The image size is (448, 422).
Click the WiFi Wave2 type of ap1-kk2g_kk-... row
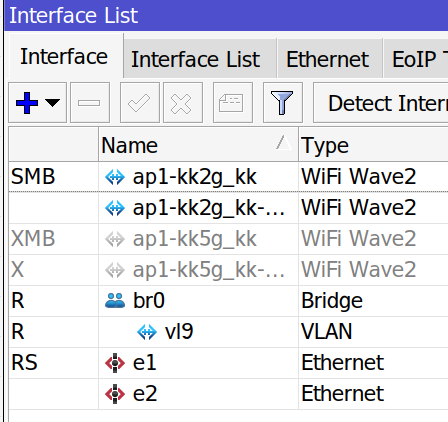pyautogui.click(x=359, y=208)
